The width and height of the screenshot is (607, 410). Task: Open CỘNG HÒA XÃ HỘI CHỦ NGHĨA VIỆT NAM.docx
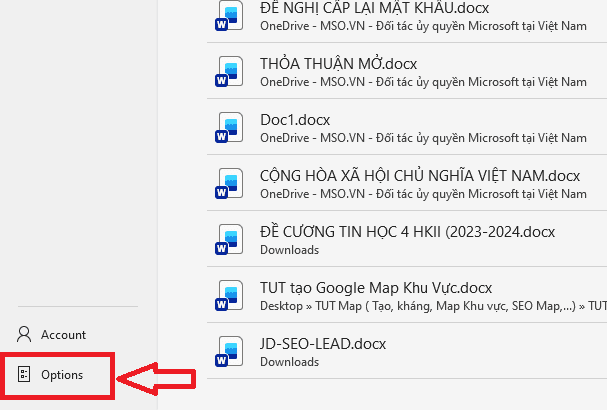pos(419,175)
